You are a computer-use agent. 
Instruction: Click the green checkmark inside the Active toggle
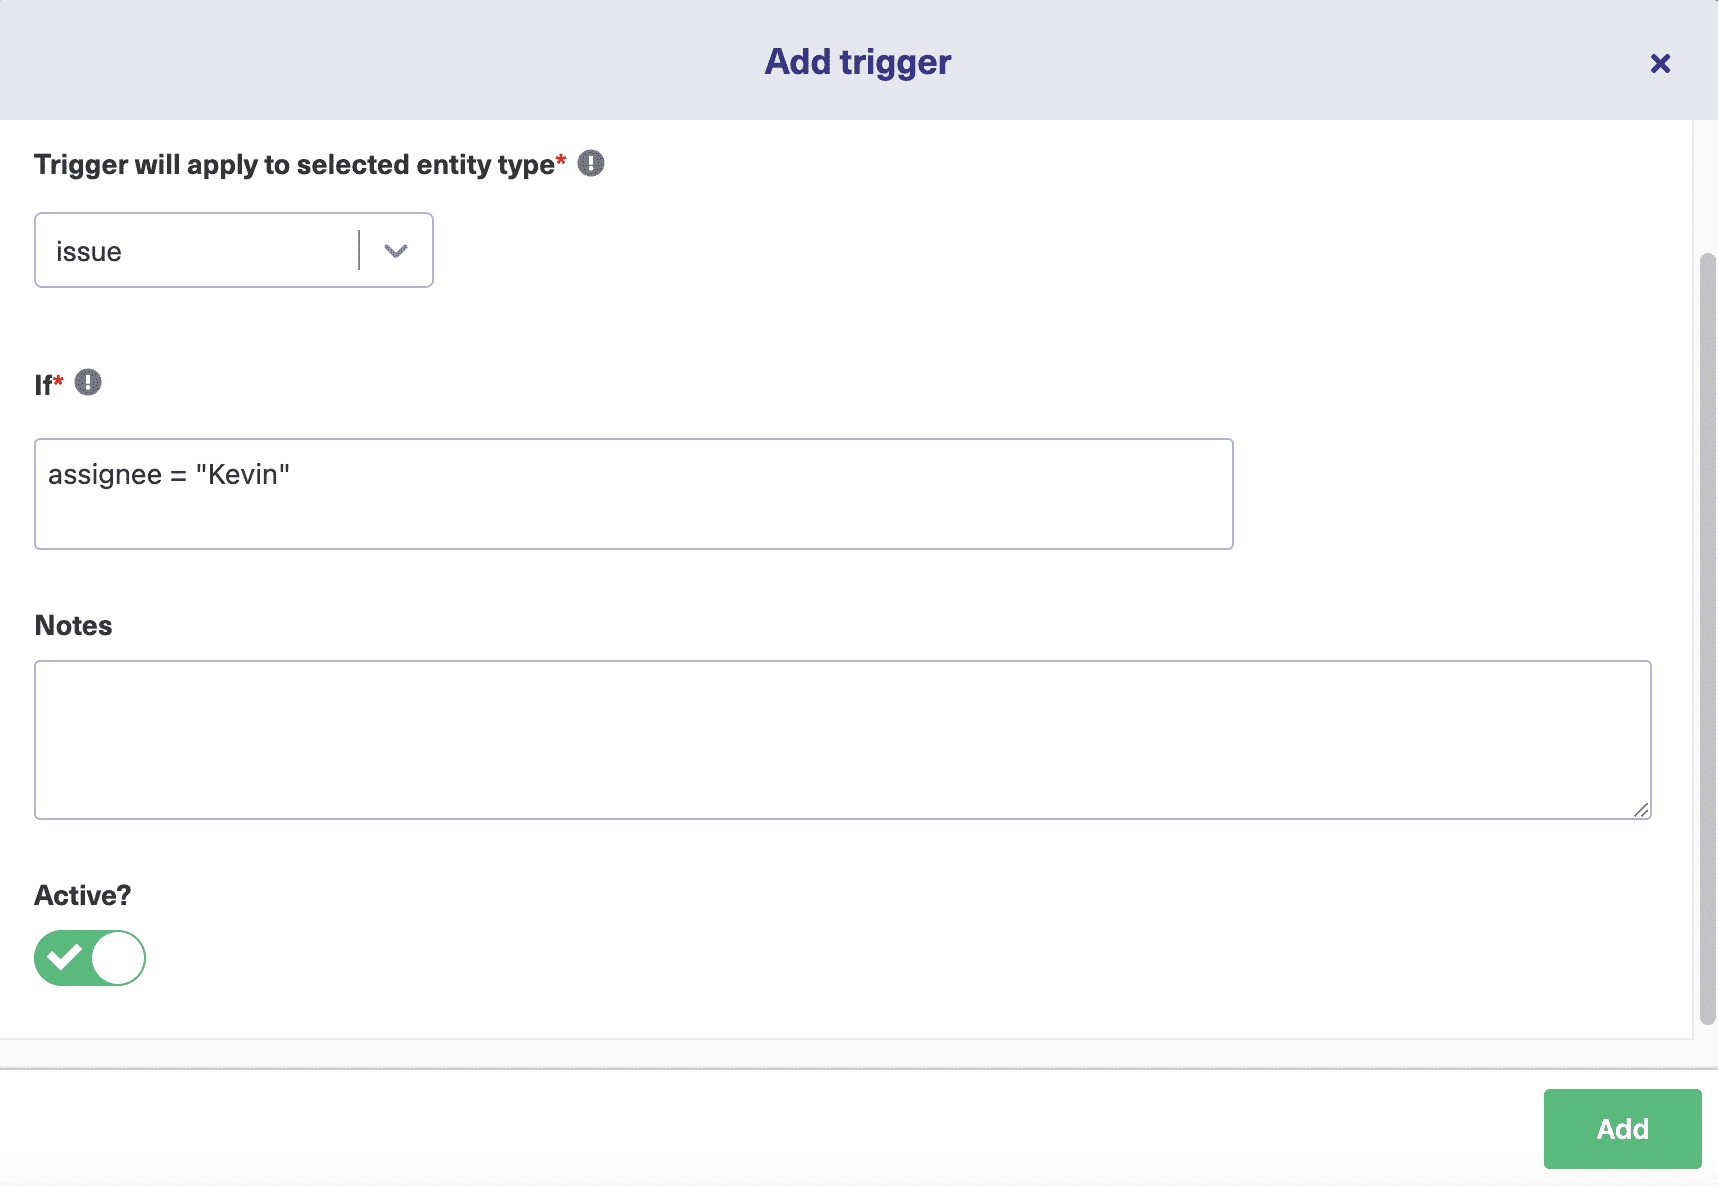[66, 958]
